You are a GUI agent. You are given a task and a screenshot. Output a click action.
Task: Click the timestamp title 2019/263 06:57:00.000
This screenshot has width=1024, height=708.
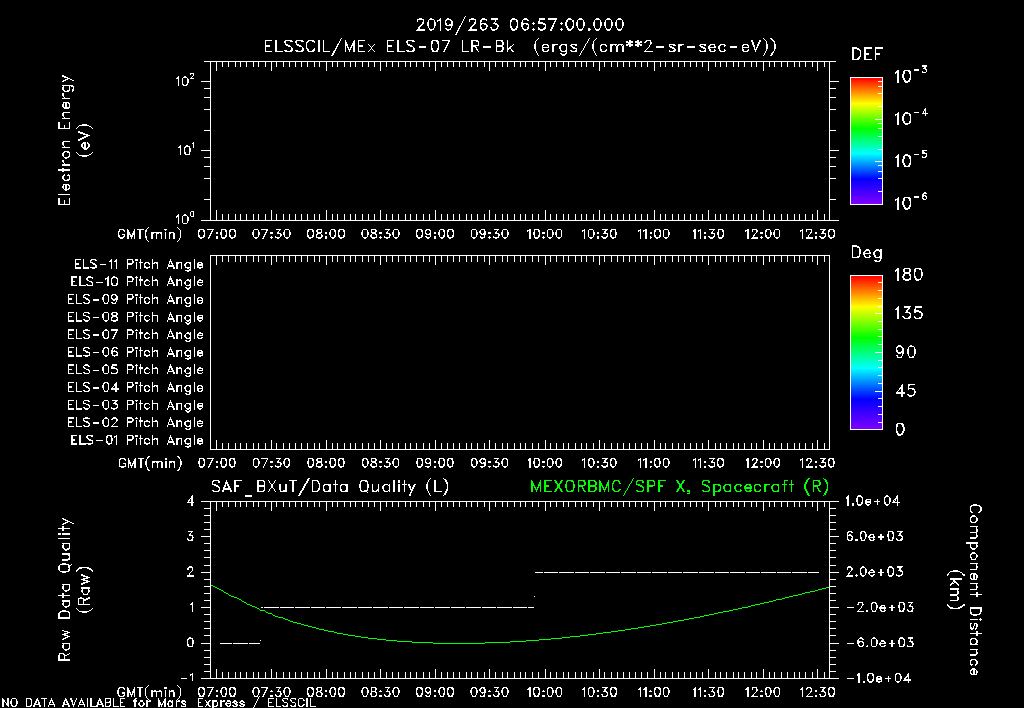click(x=520, y=25)
